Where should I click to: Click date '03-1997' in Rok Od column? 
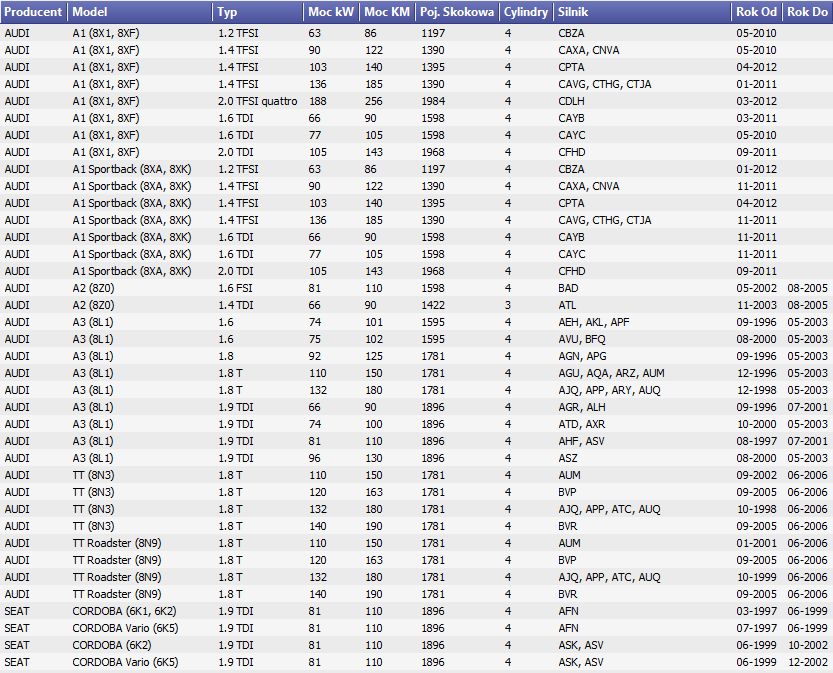(756, 611)
